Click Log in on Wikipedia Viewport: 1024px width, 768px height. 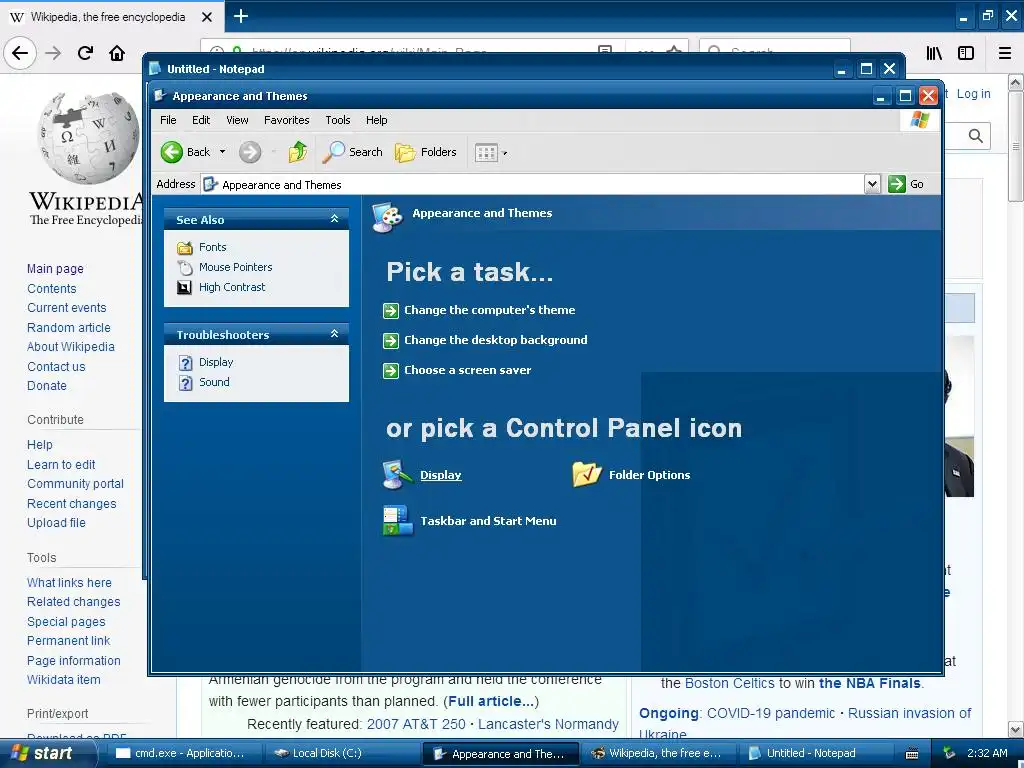point(974,94)
